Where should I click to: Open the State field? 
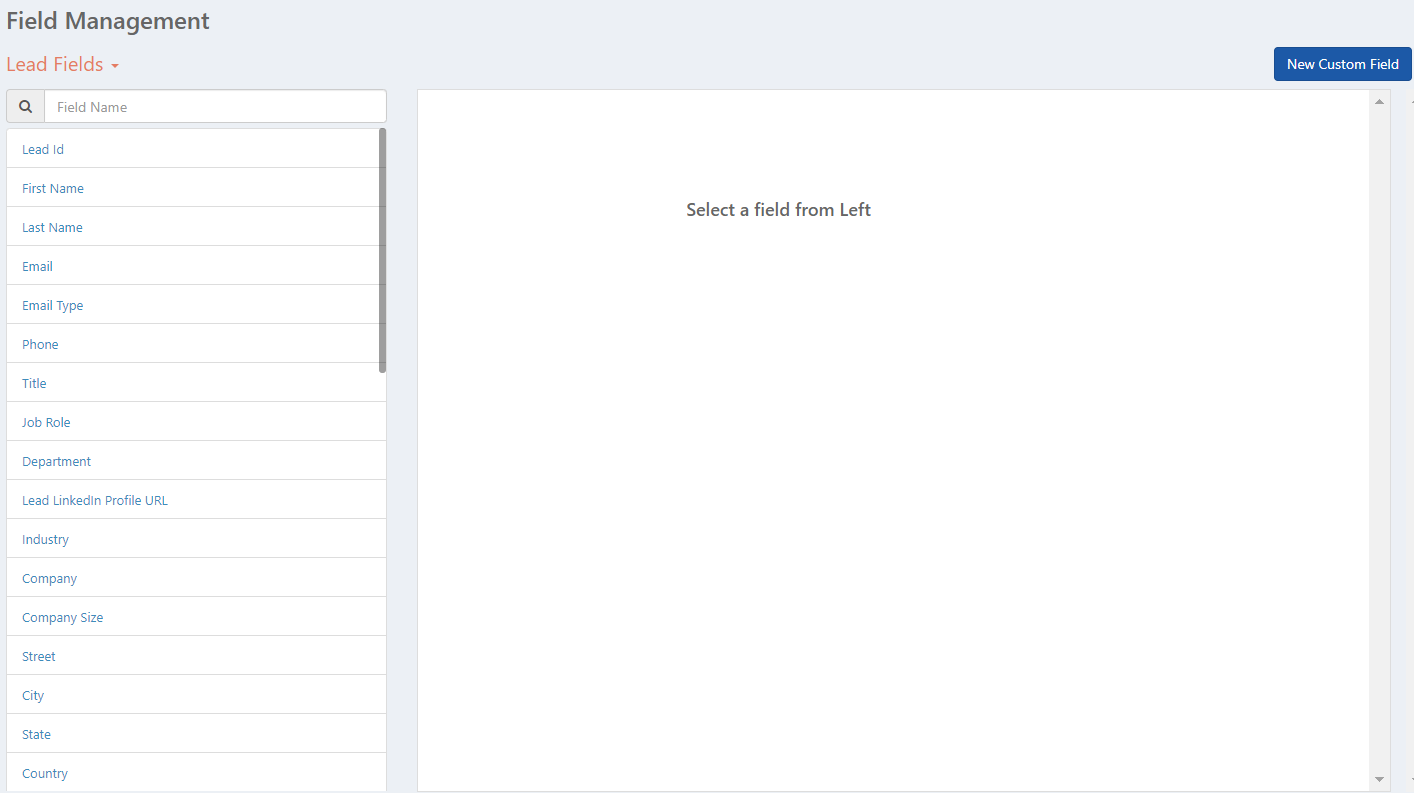(196, 734)
